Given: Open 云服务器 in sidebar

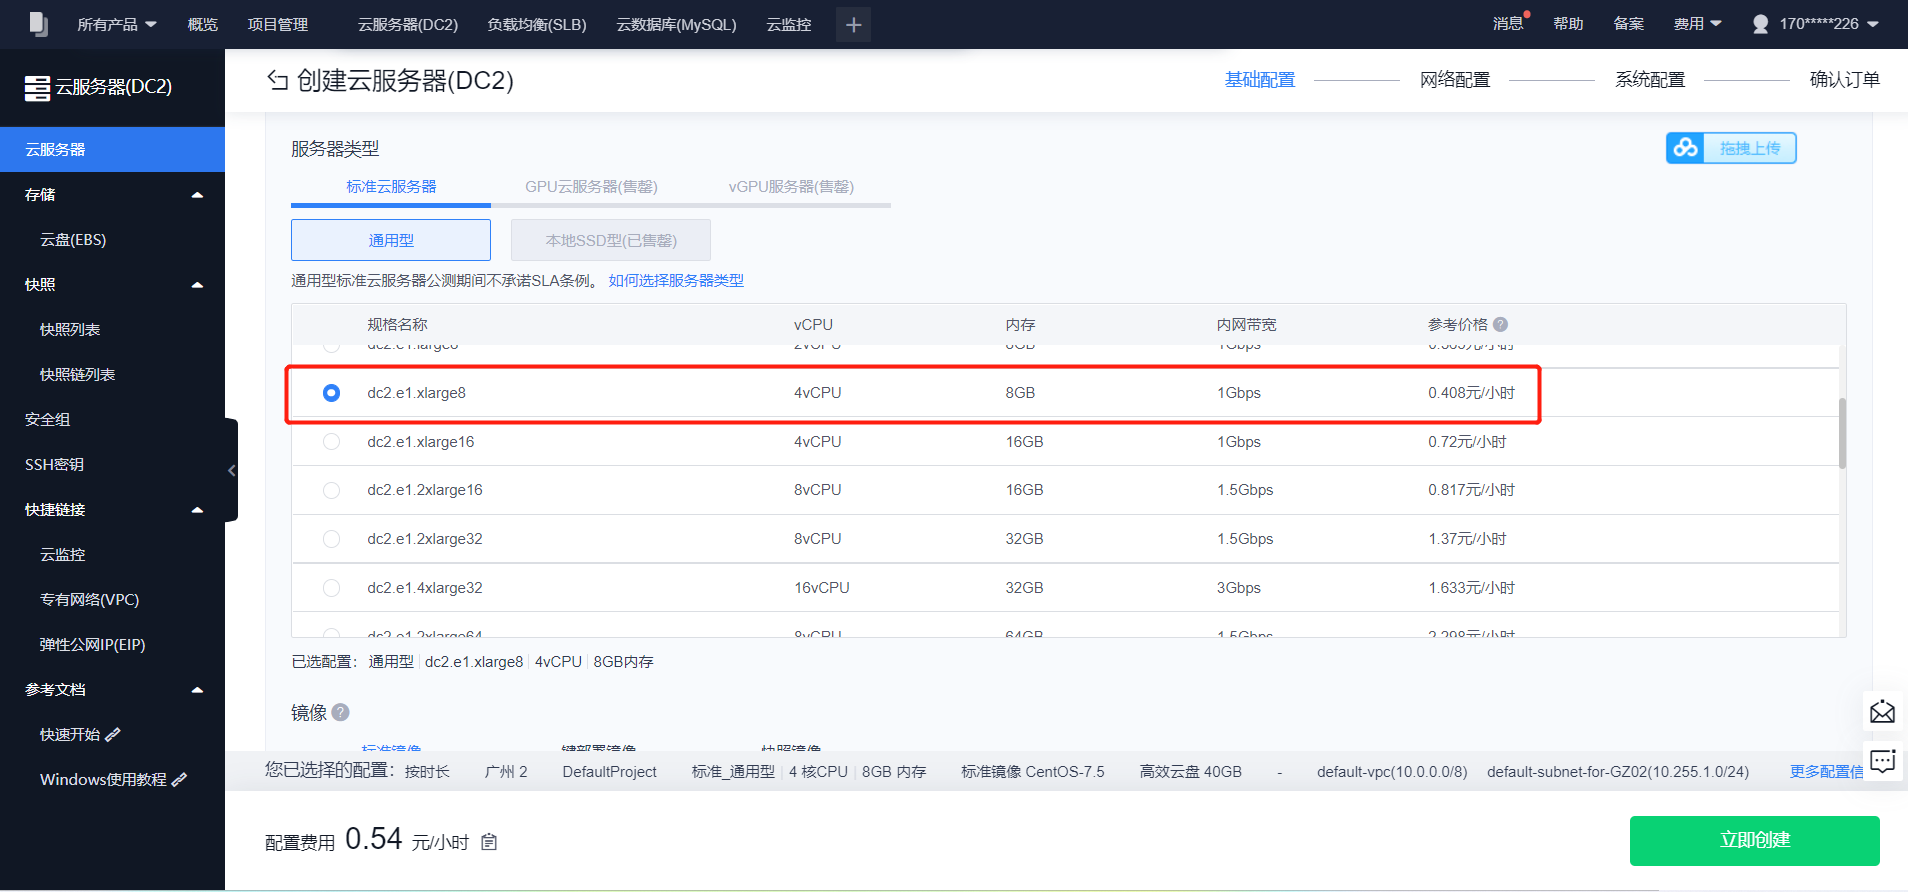Looking at the screenshot, I should click(x=112, y=150).
